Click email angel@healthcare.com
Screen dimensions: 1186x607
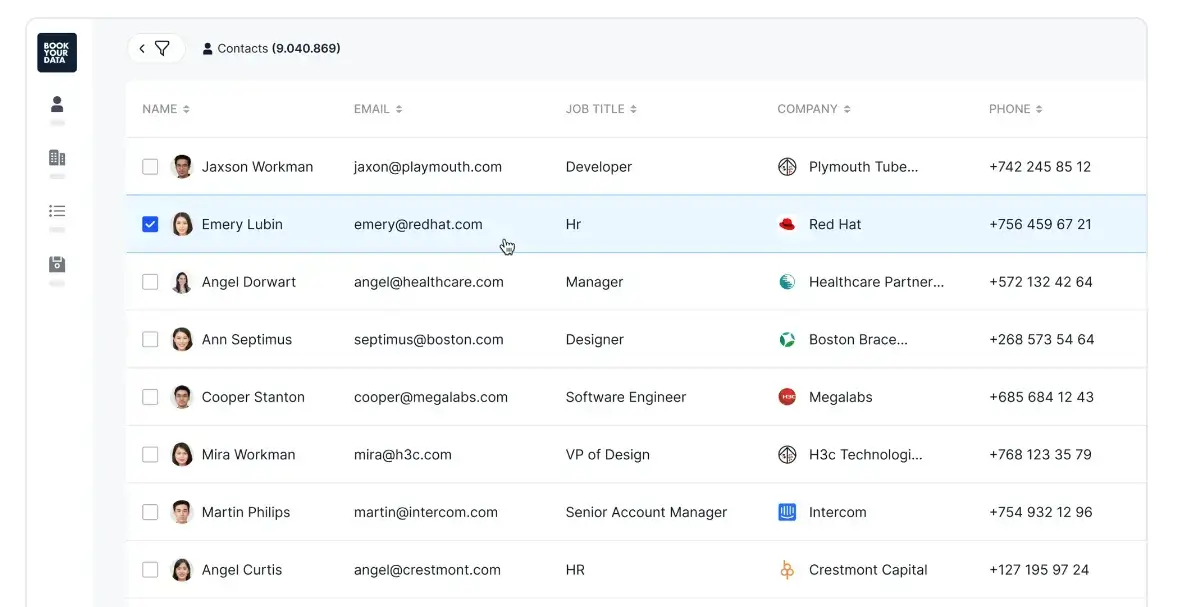428,282
